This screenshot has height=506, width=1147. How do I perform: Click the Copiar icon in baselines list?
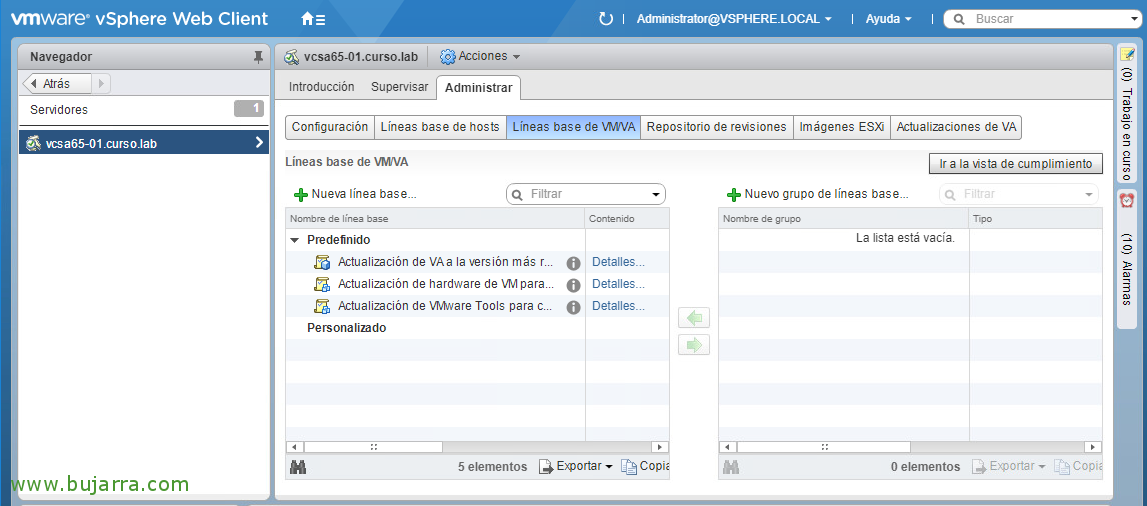(x=628, y=467)
